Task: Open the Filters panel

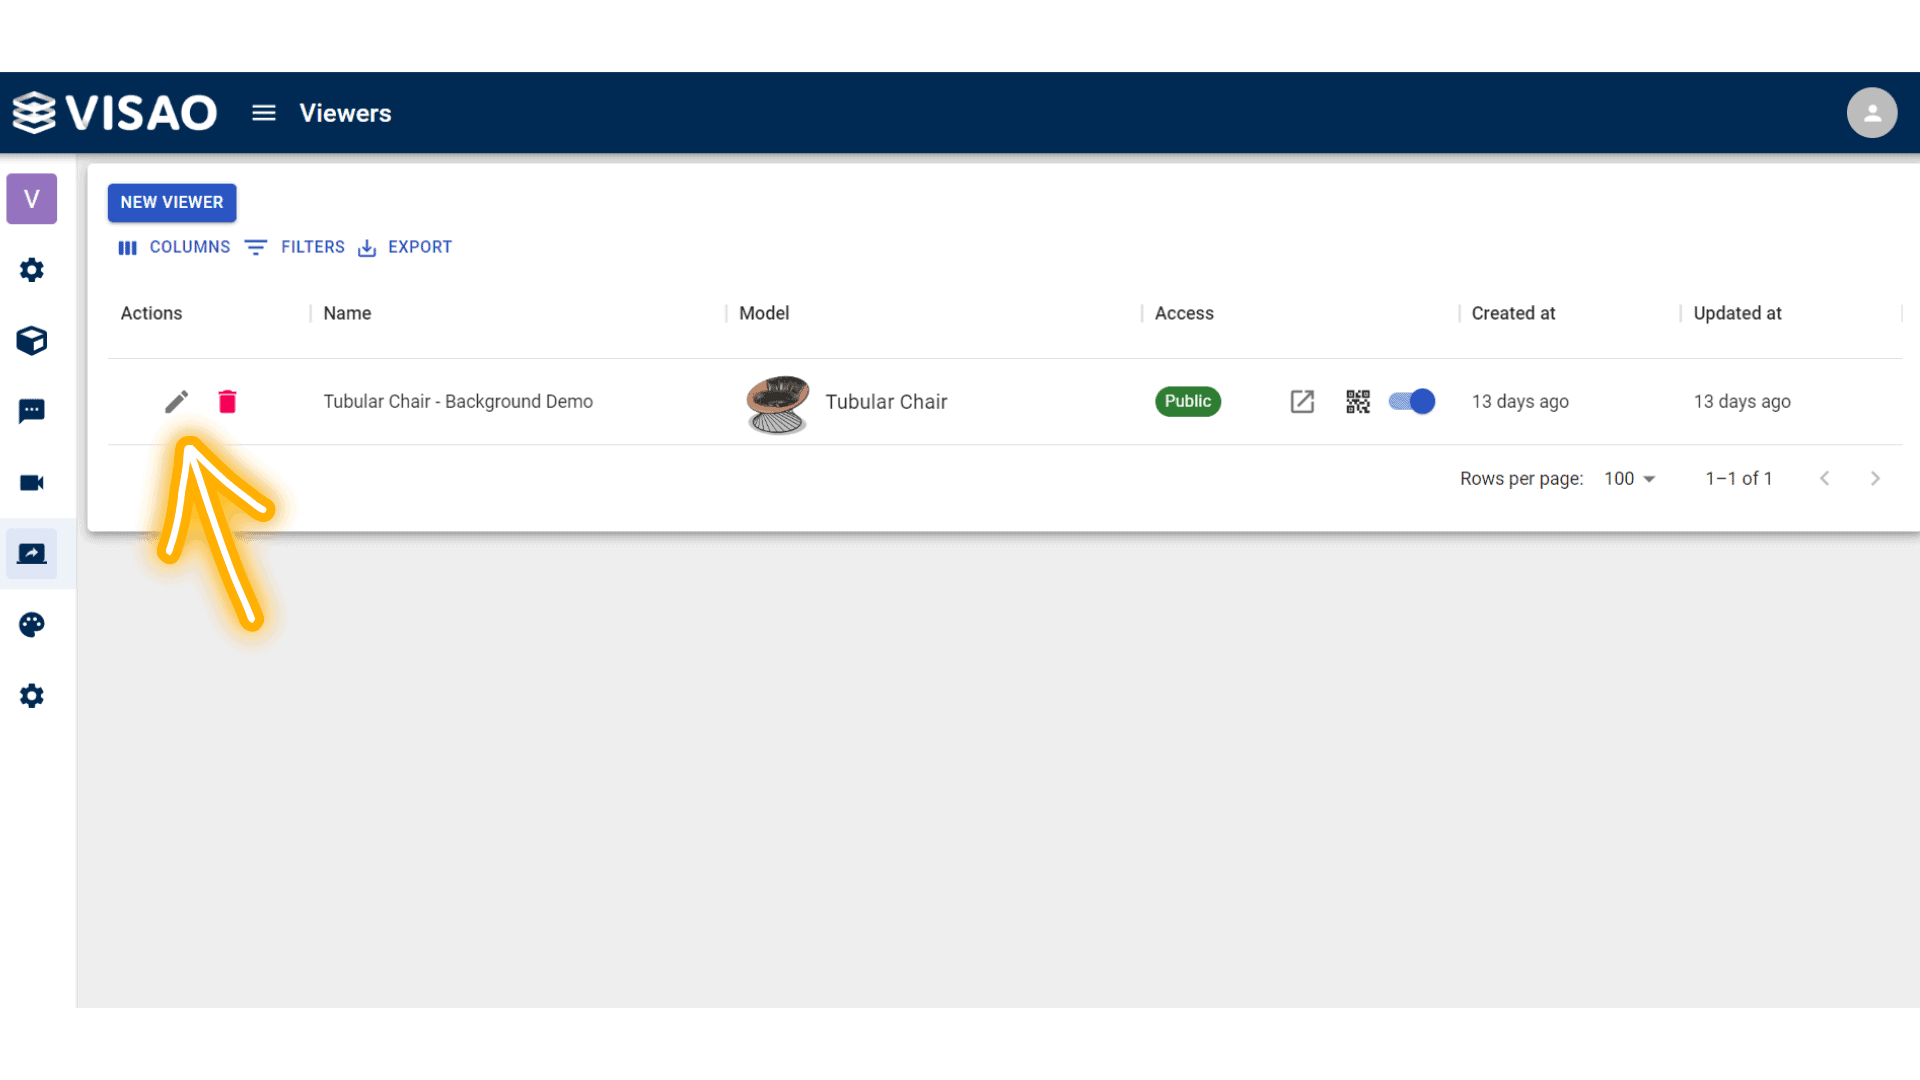Action: pos(295,247)
